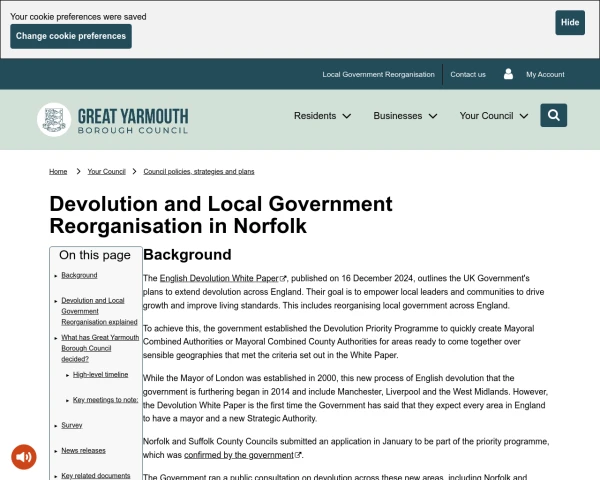The width and height of the screenshot is (600, 480).
Task: Go to the Home breadcrumb
Action: (x=58, y=172)
